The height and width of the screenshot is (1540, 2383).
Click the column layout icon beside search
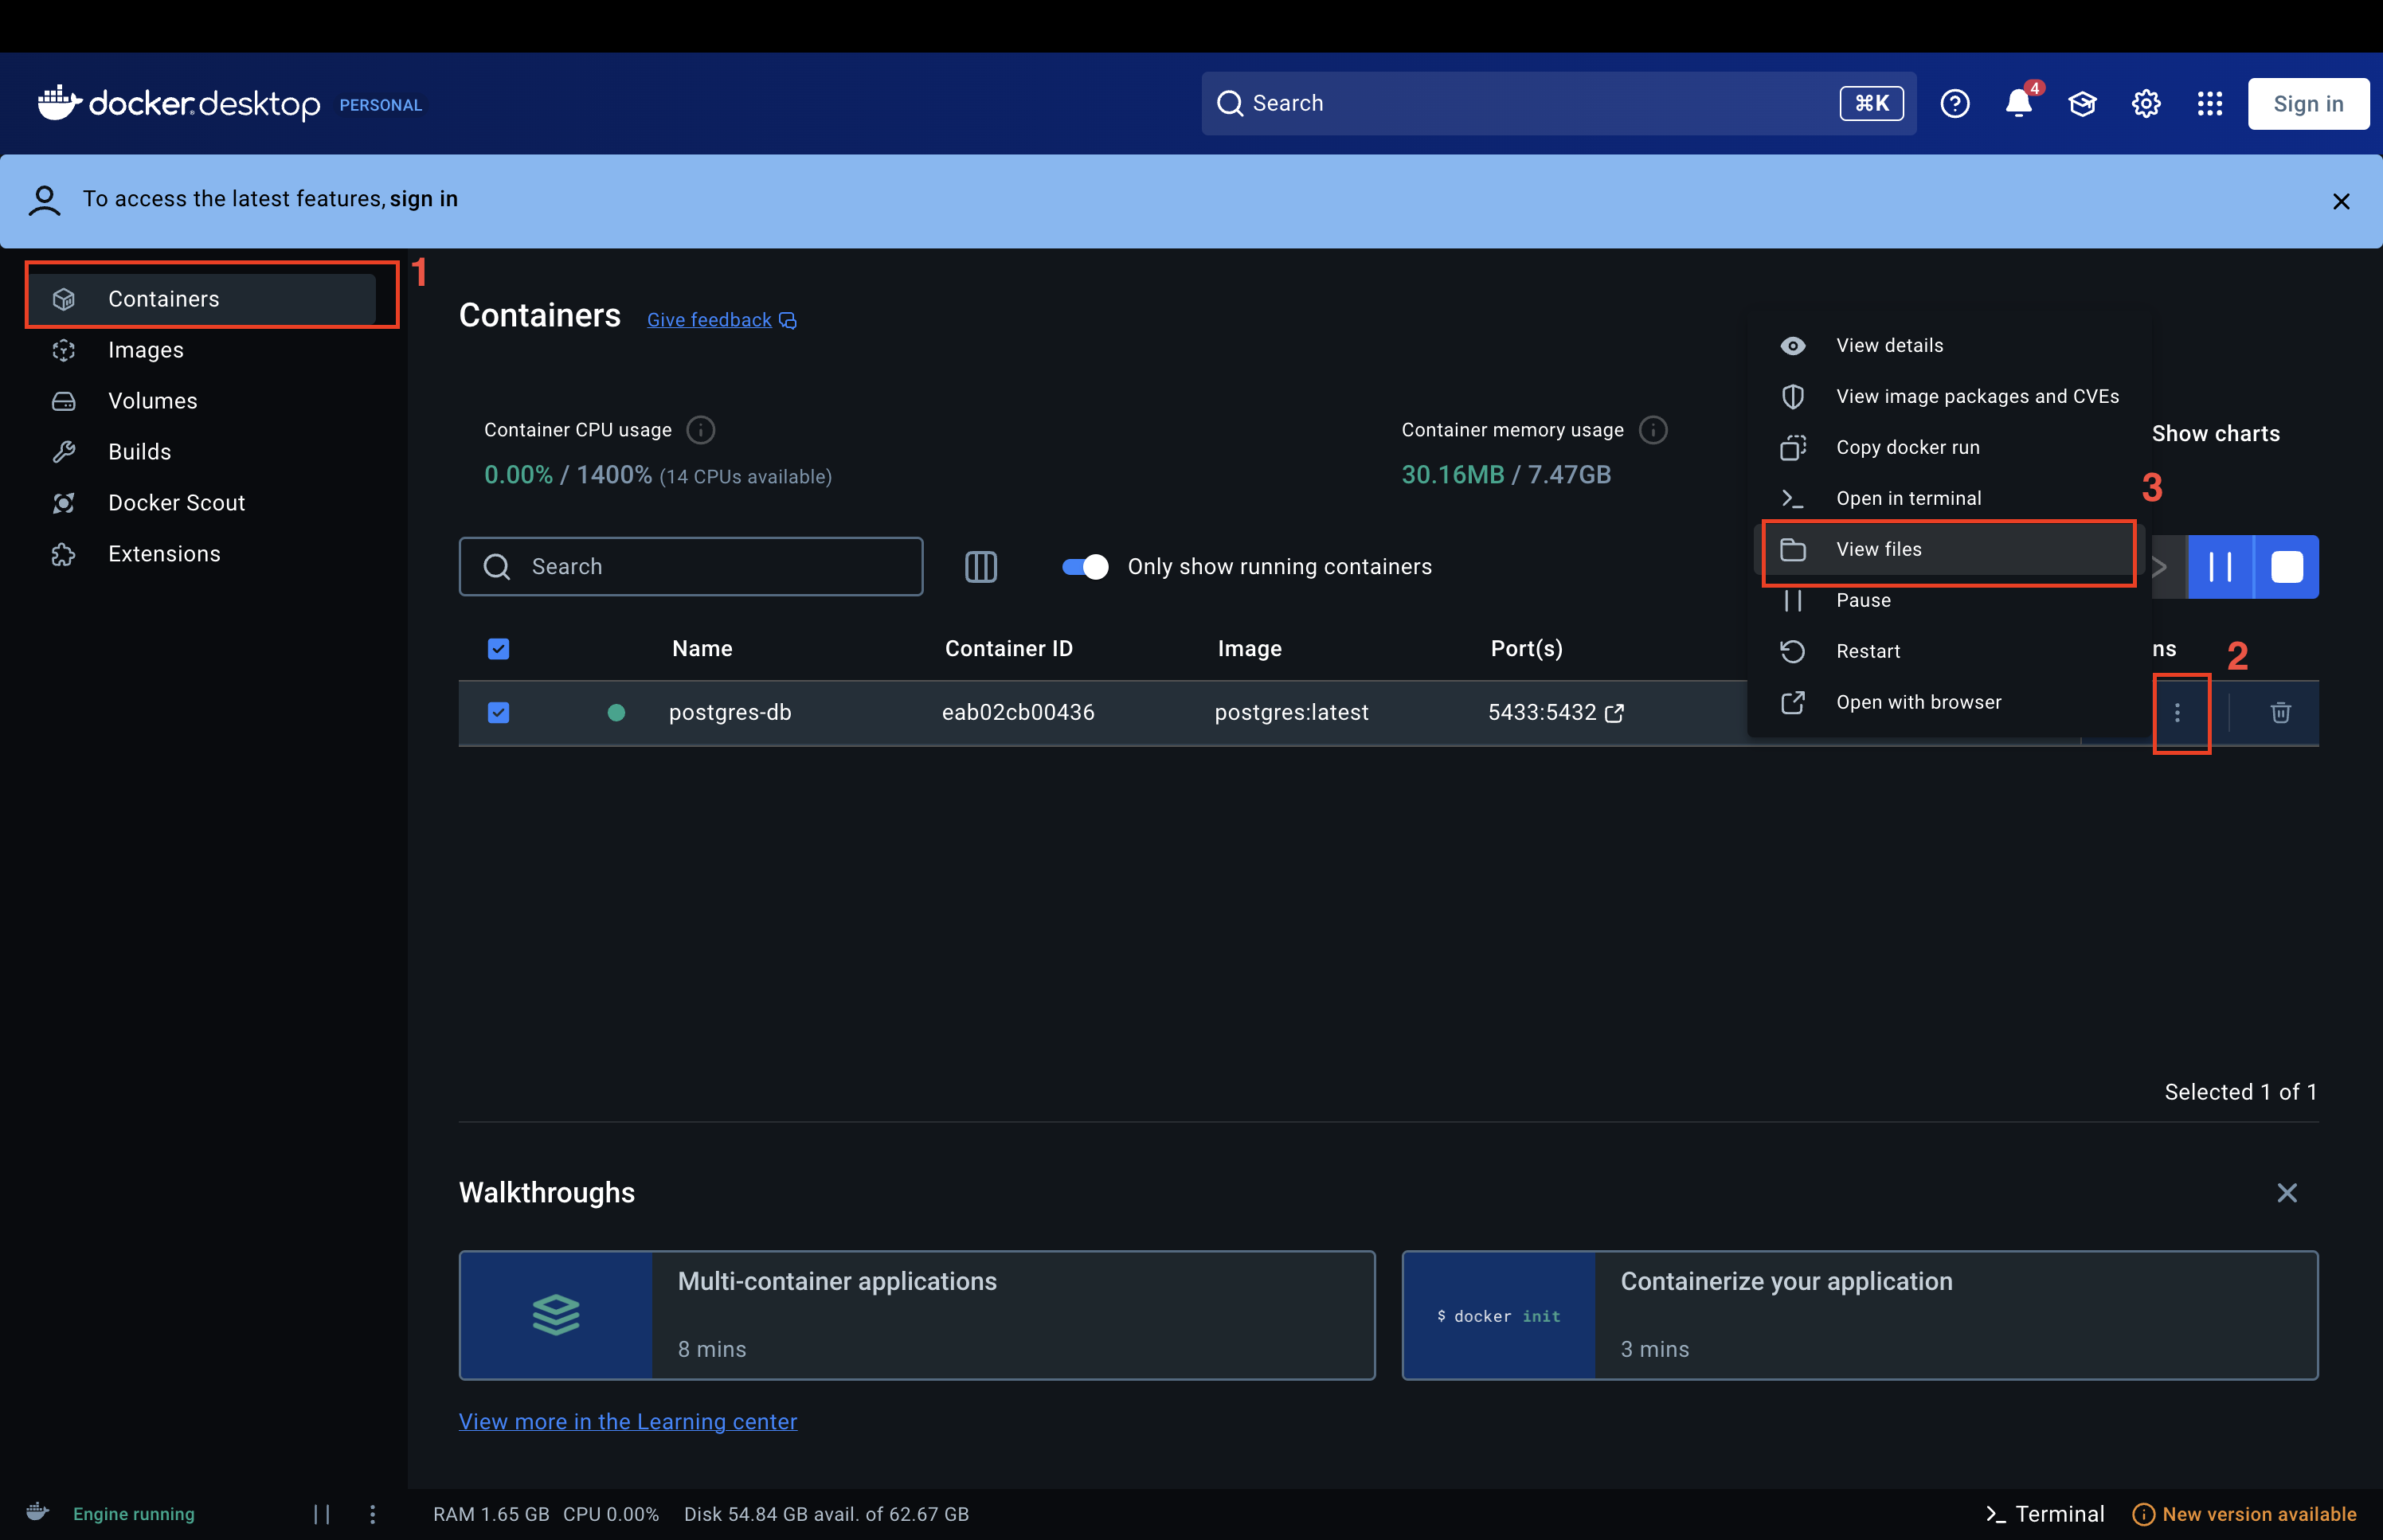click(x=980, y=567)
